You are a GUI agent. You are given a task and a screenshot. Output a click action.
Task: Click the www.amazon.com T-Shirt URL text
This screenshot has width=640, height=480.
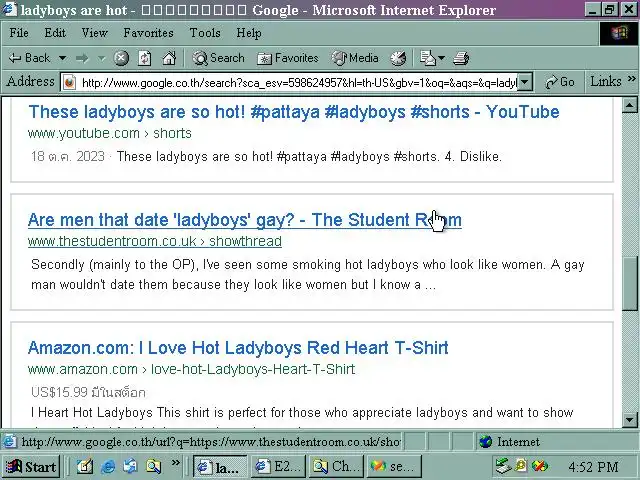[191, 369]
